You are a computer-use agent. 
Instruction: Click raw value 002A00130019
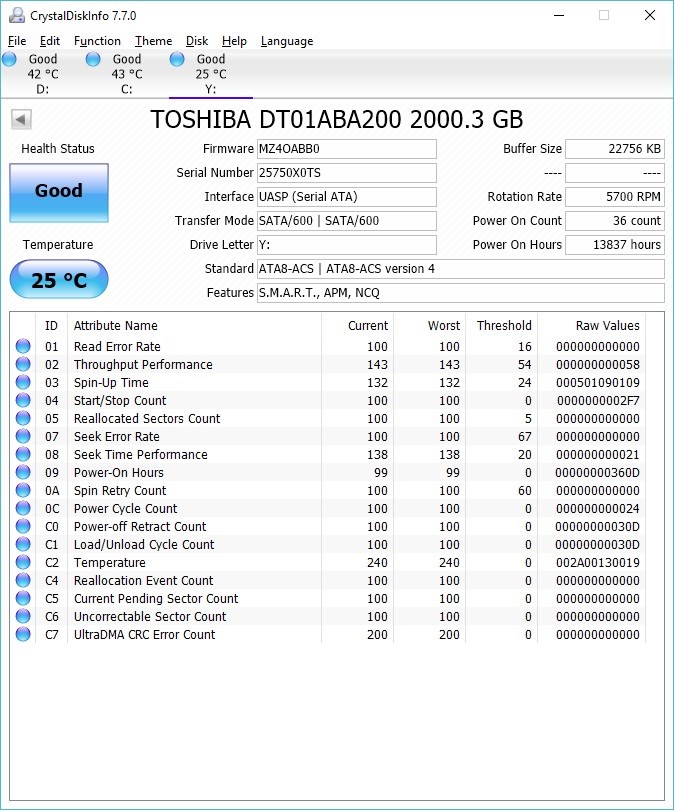click(x=598, y=562)
